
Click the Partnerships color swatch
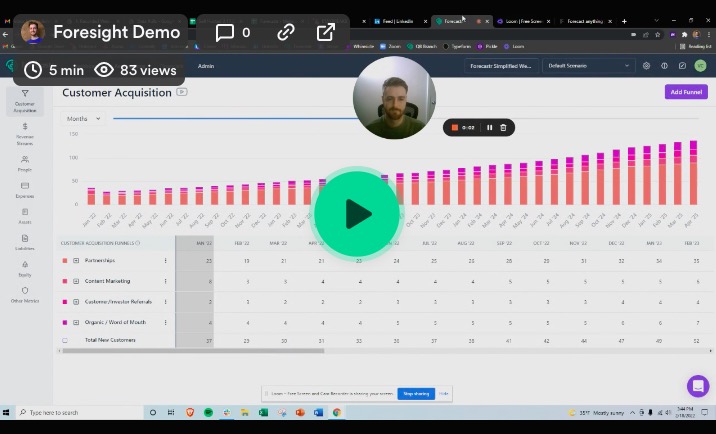[x=65, y=260]
